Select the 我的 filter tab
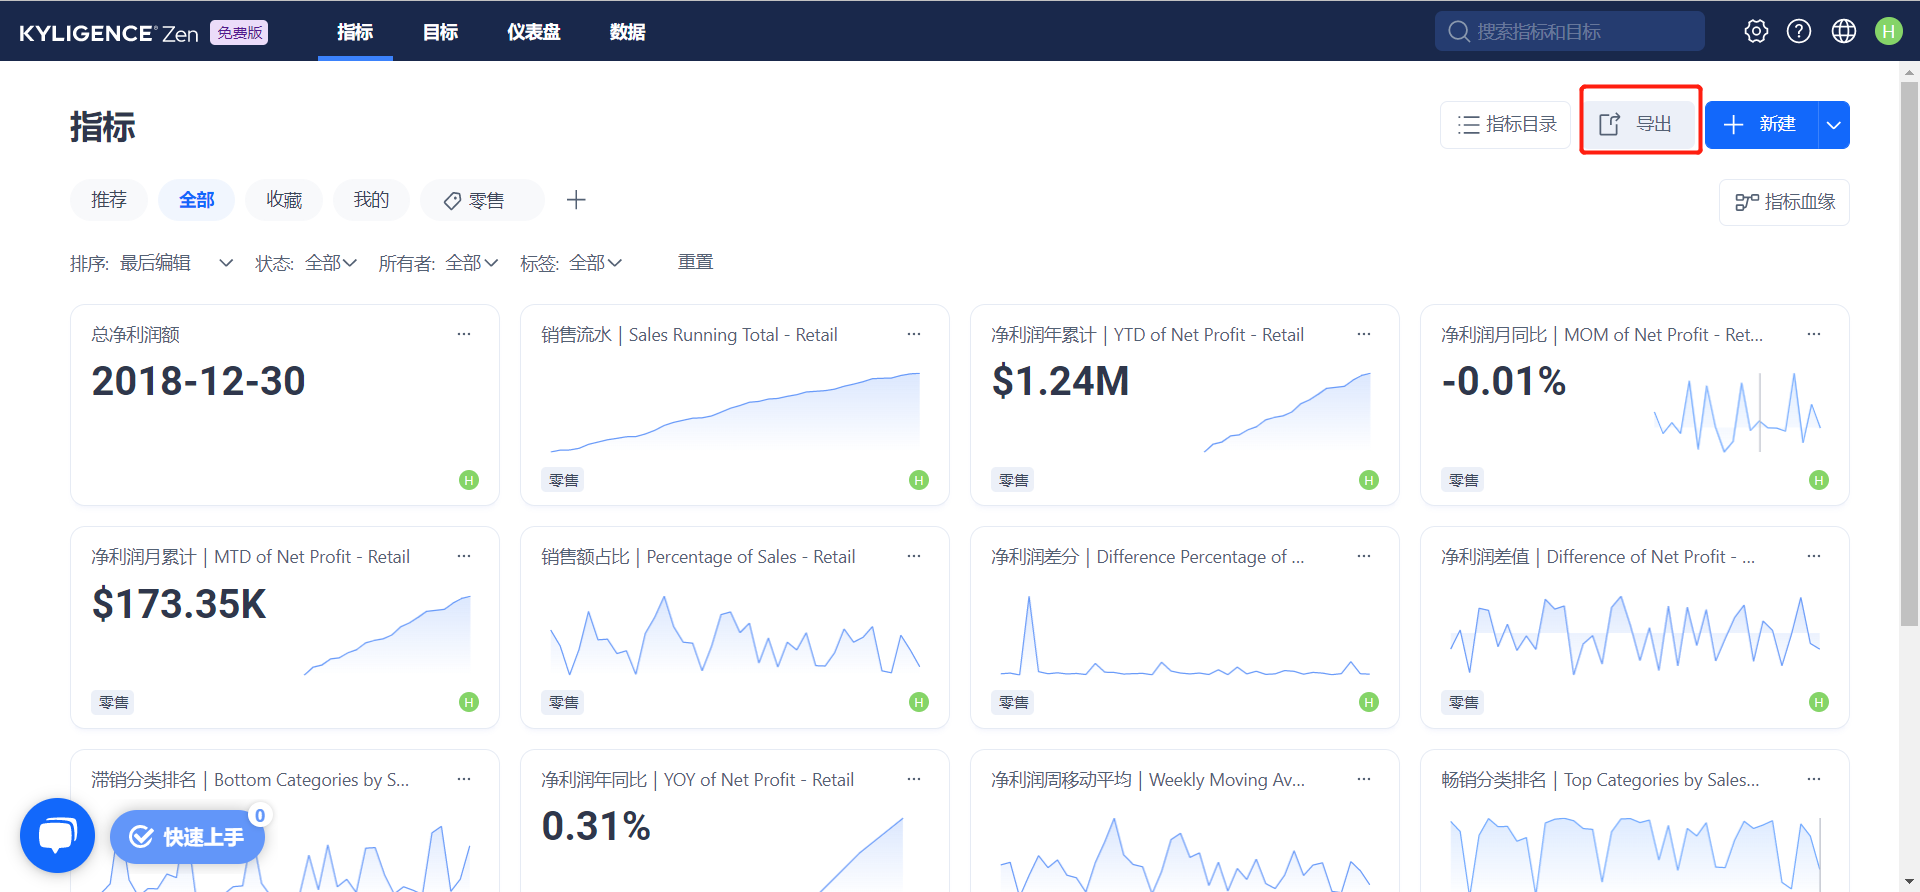Image resolution: width=1920 pixels, height=892 pixels. tap(371, 200)
